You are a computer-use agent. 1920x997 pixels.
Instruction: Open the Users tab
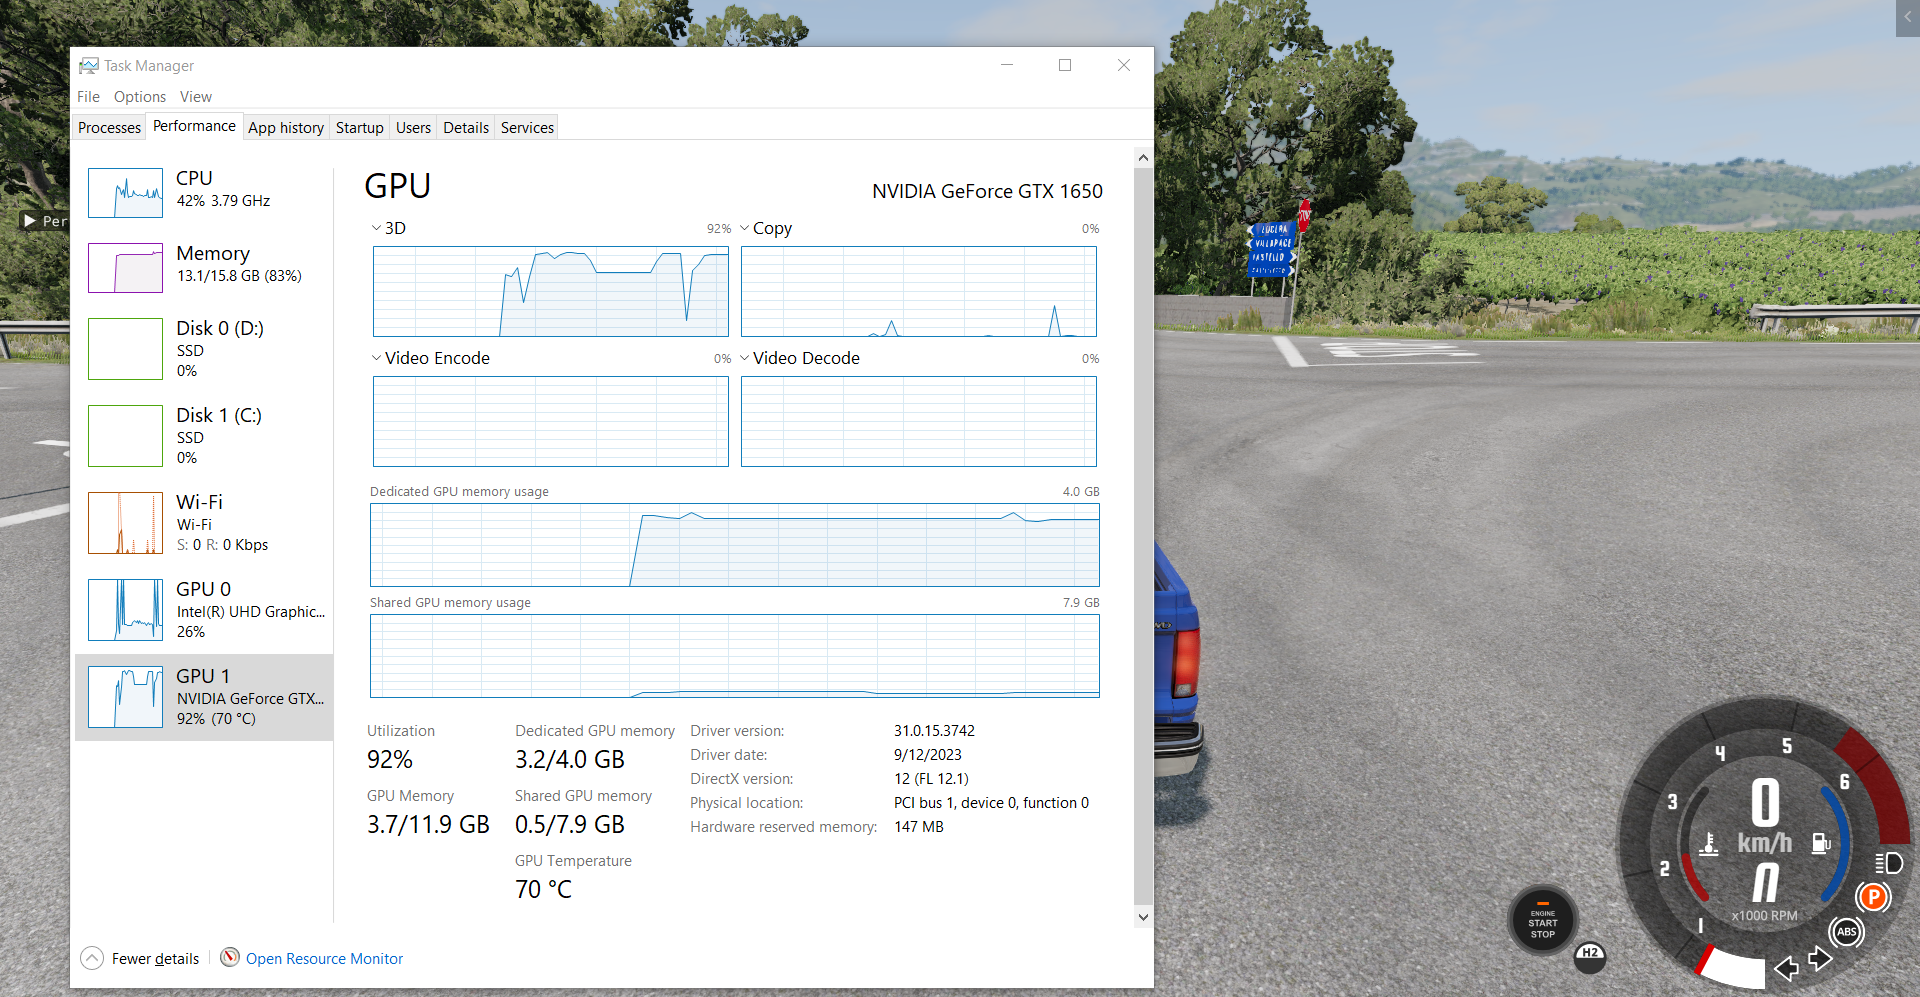(x=413, y=128)
